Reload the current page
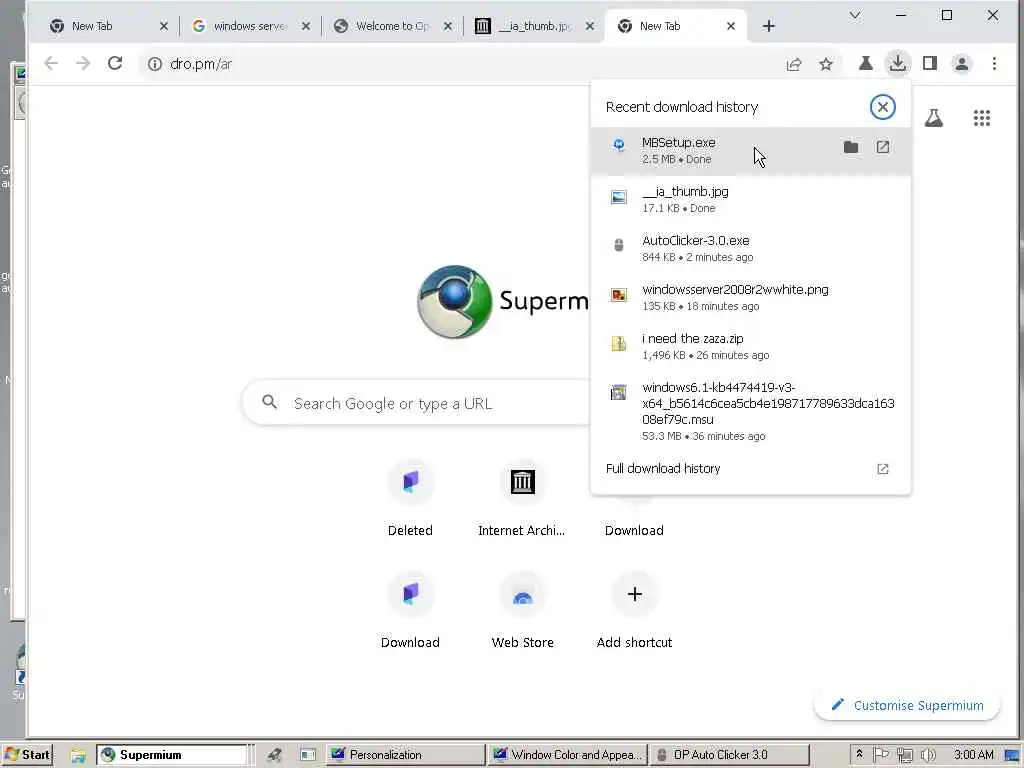This screenshot has height=768, width=1024. (115, 63)
